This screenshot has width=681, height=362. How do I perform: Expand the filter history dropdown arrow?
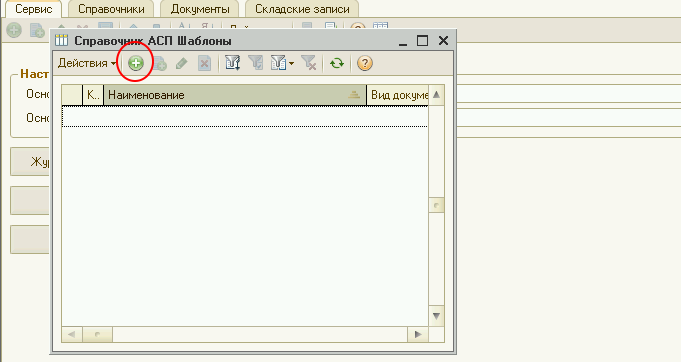click(291, 64)
